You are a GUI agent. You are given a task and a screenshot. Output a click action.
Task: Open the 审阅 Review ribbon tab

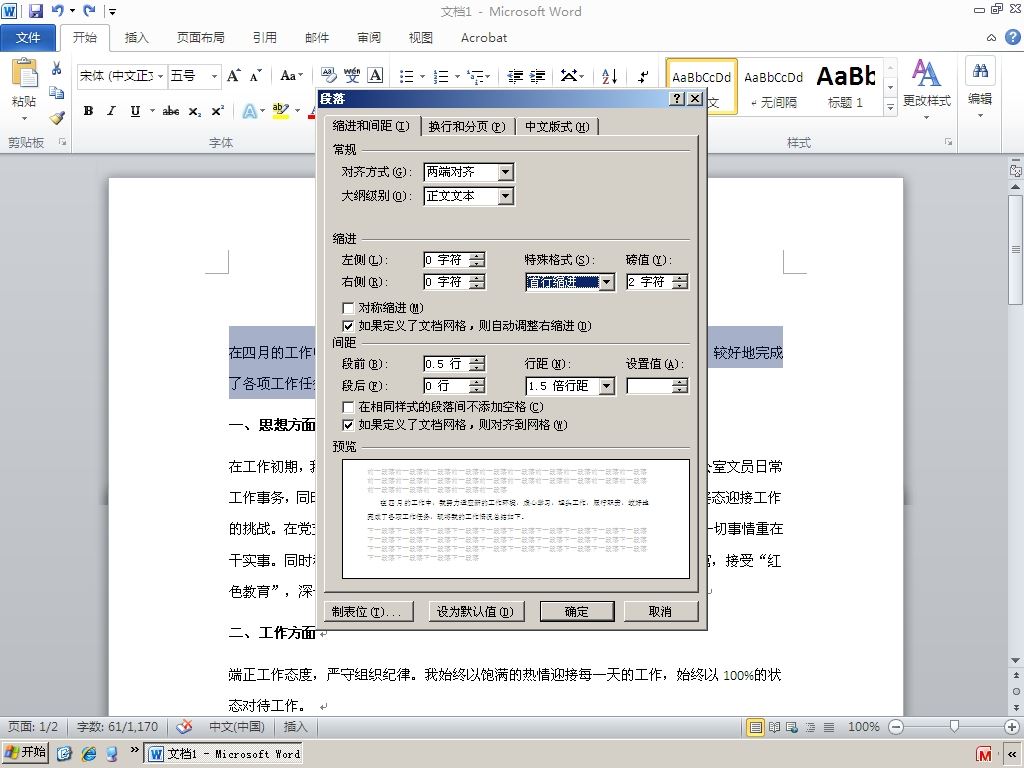pos(369,38)
